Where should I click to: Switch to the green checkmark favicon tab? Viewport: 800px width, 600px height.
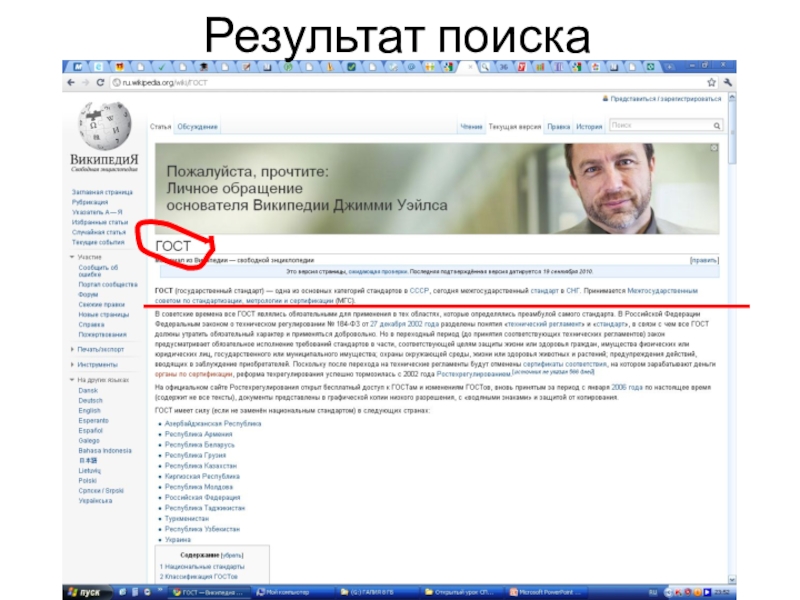pyautogui.click(x=162, y=67)
